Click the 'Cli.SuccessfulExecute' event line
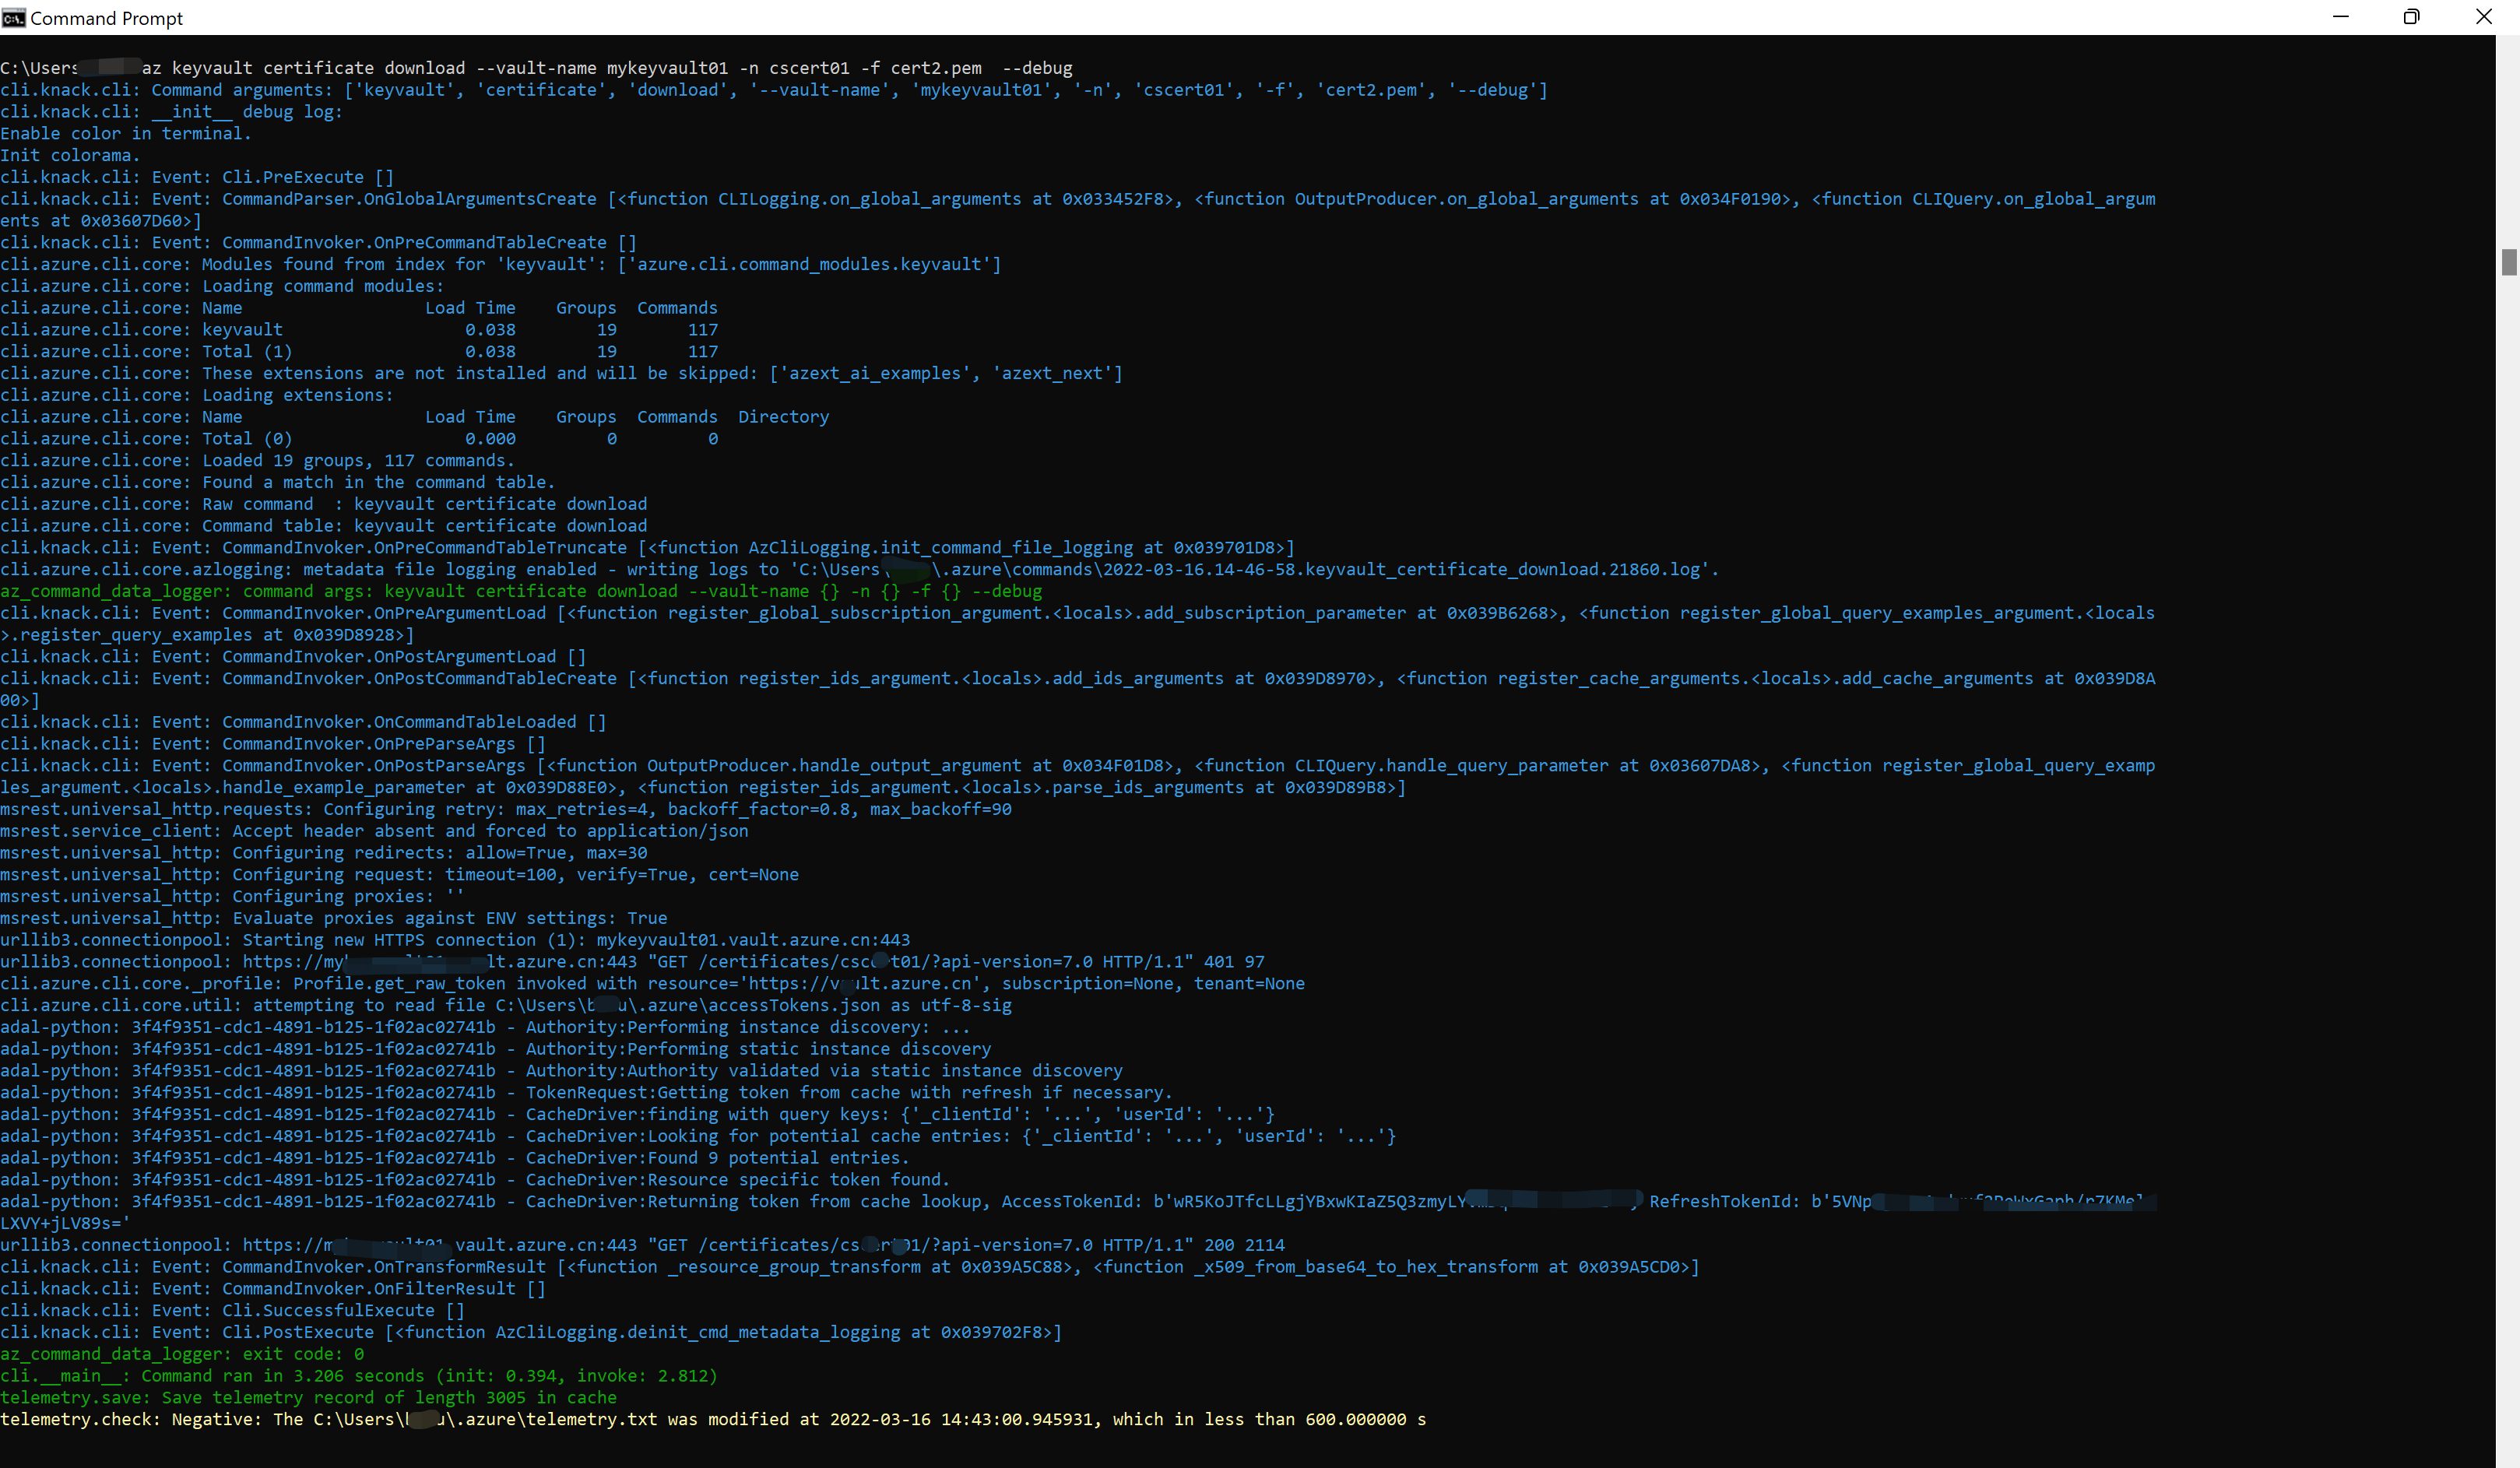 232,1311
